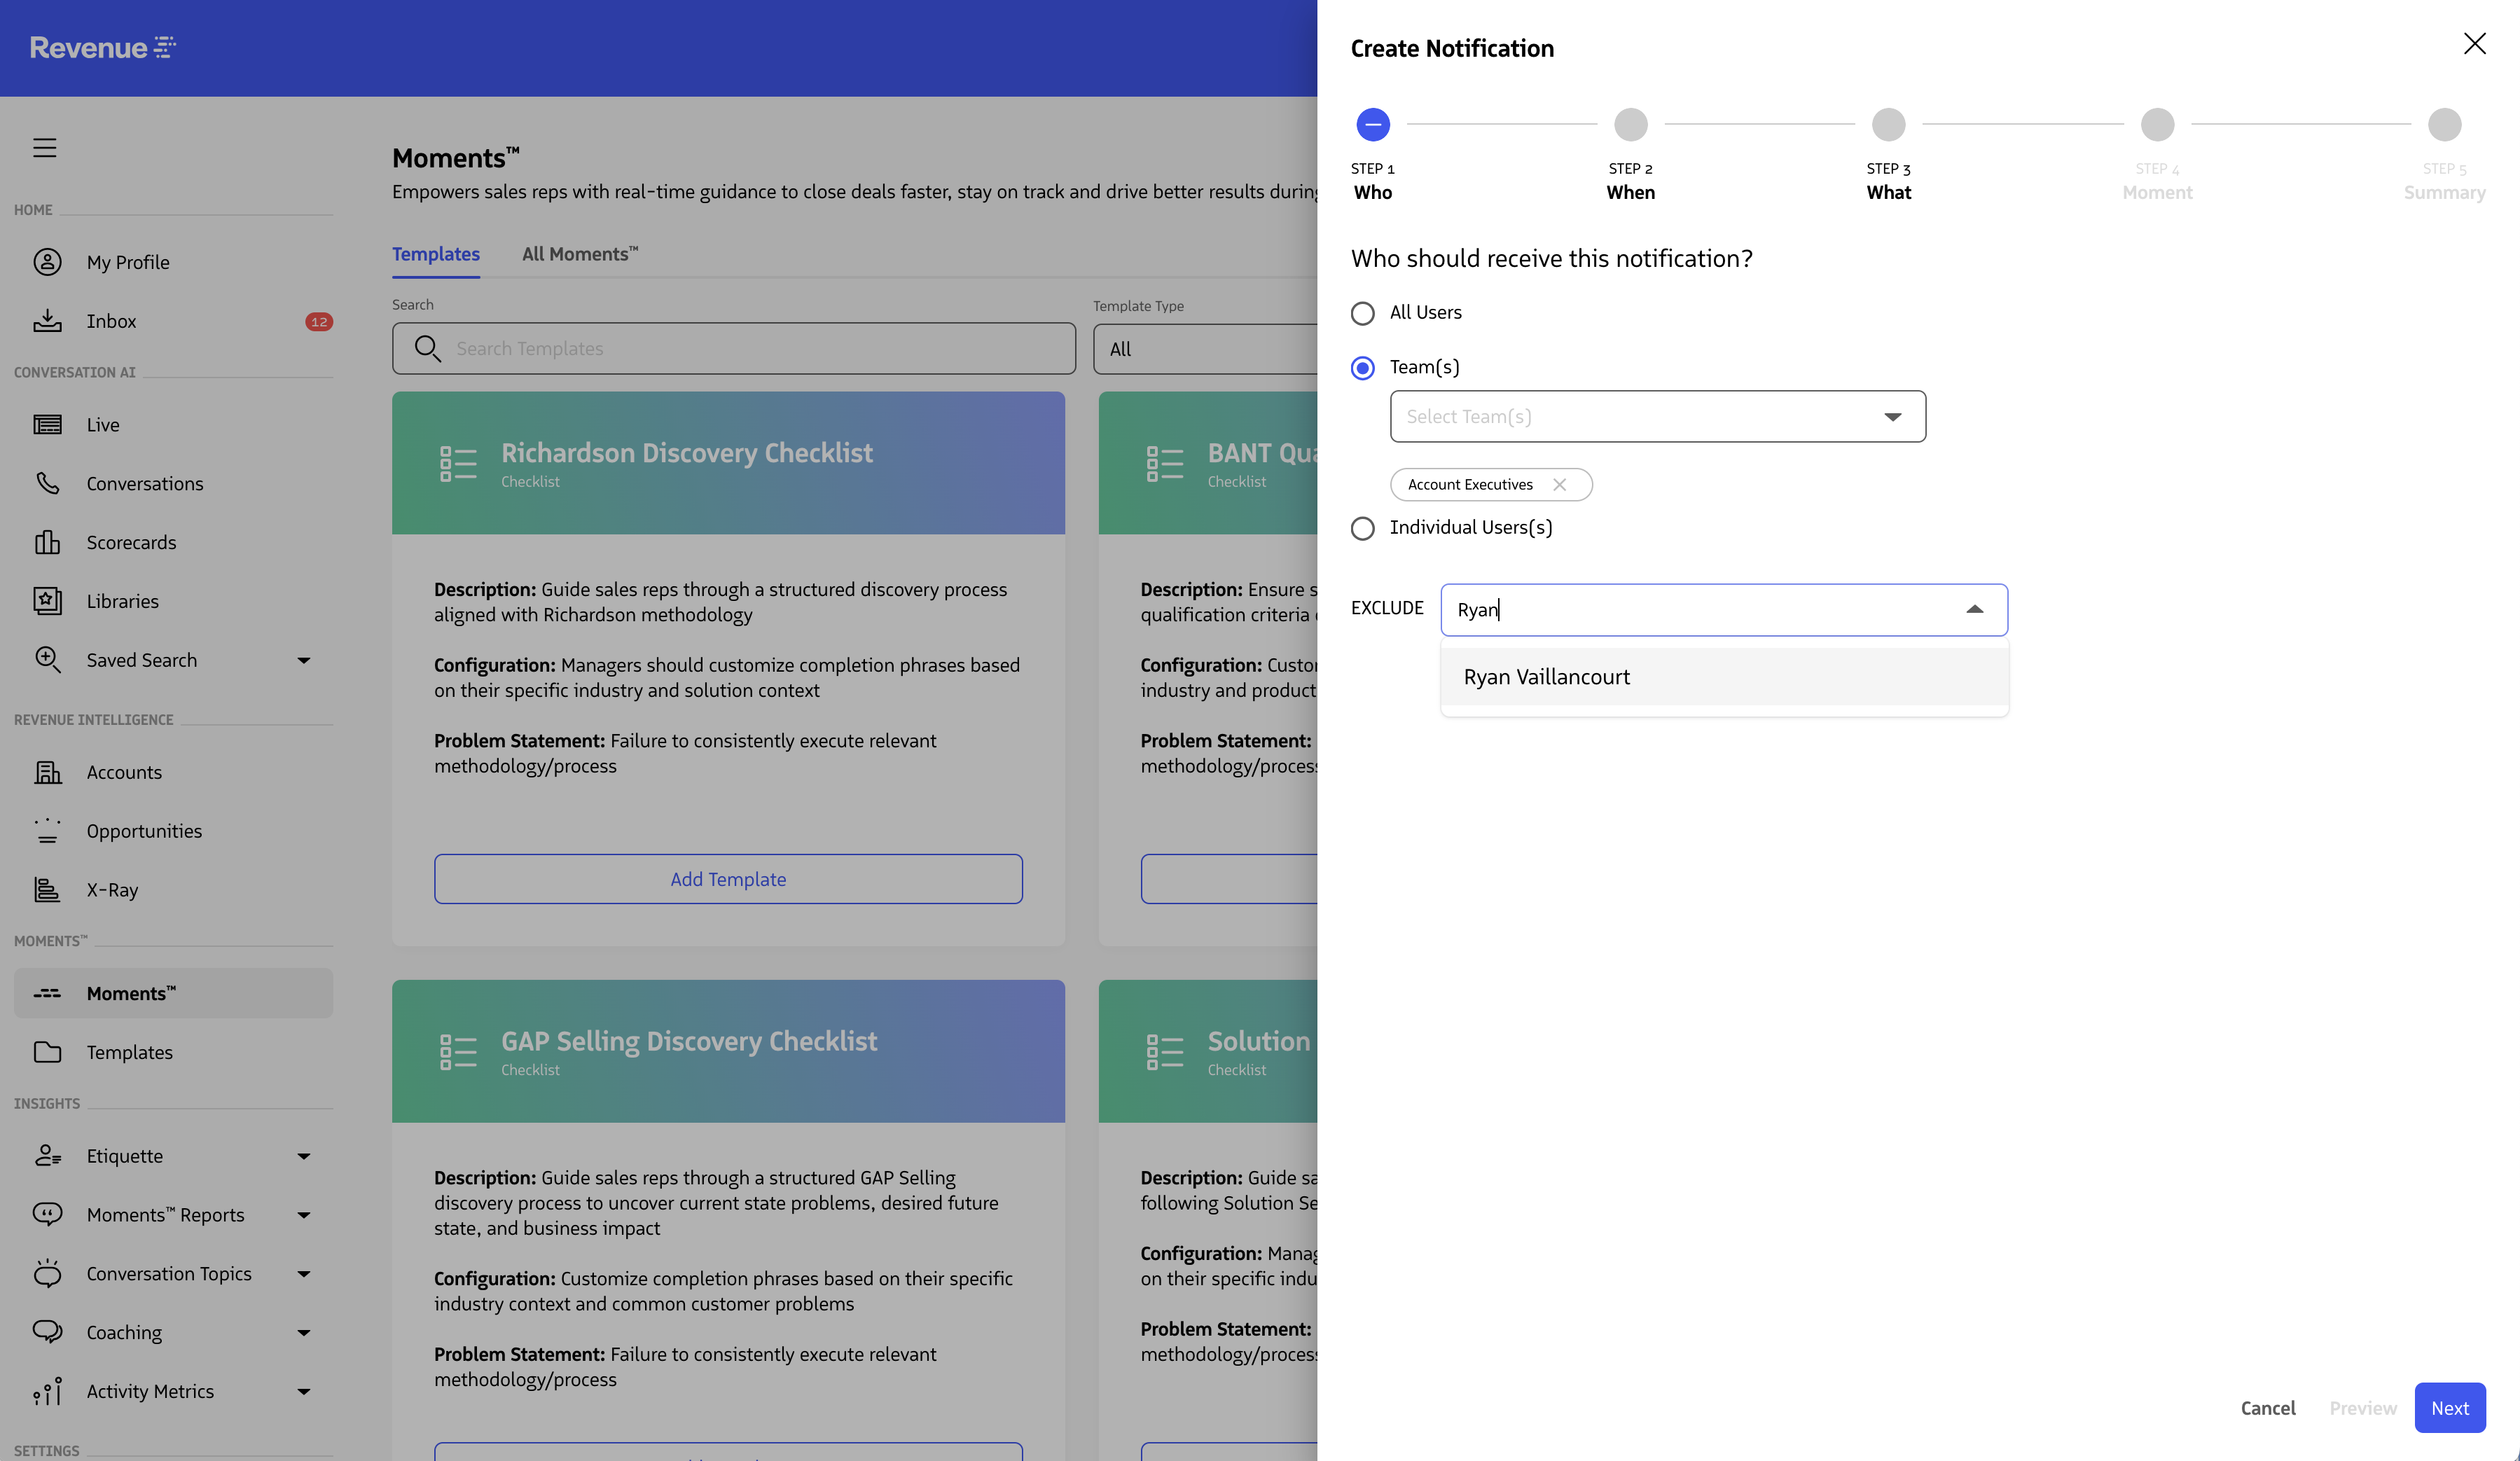Click the Live icon in the sidebar
2520x1461 pixels.
47,425
